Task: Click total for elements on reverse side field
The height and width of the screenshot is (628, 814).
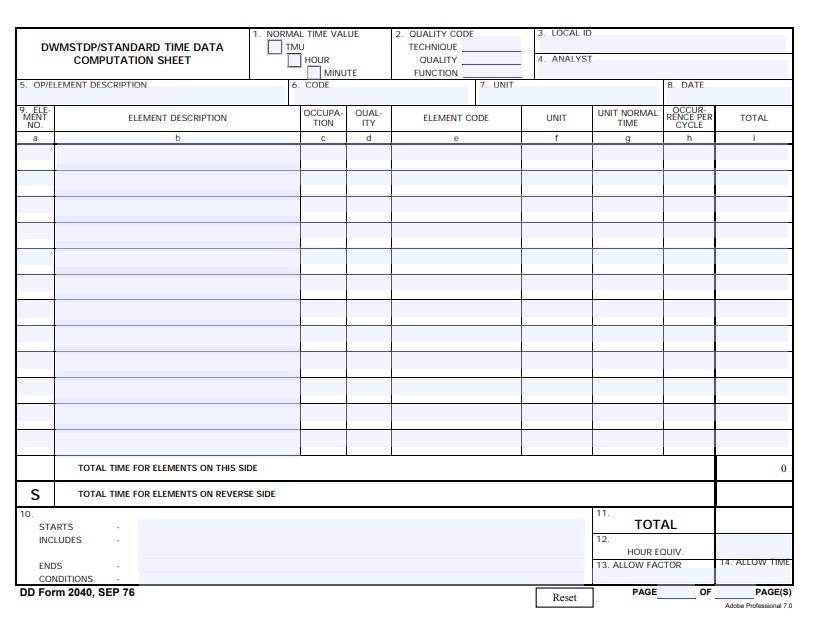Action: point(754,494)
